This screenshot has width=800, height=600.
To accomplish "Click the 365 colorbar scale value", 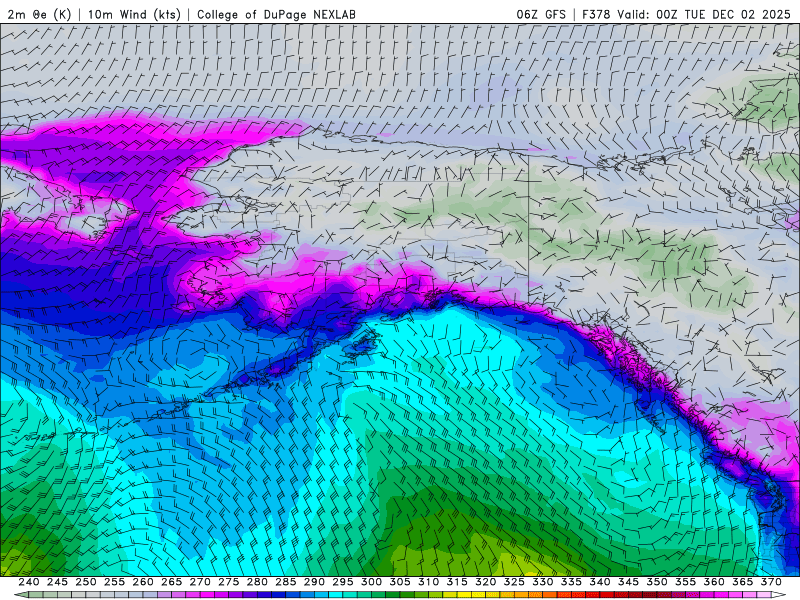I will point(743,582).
